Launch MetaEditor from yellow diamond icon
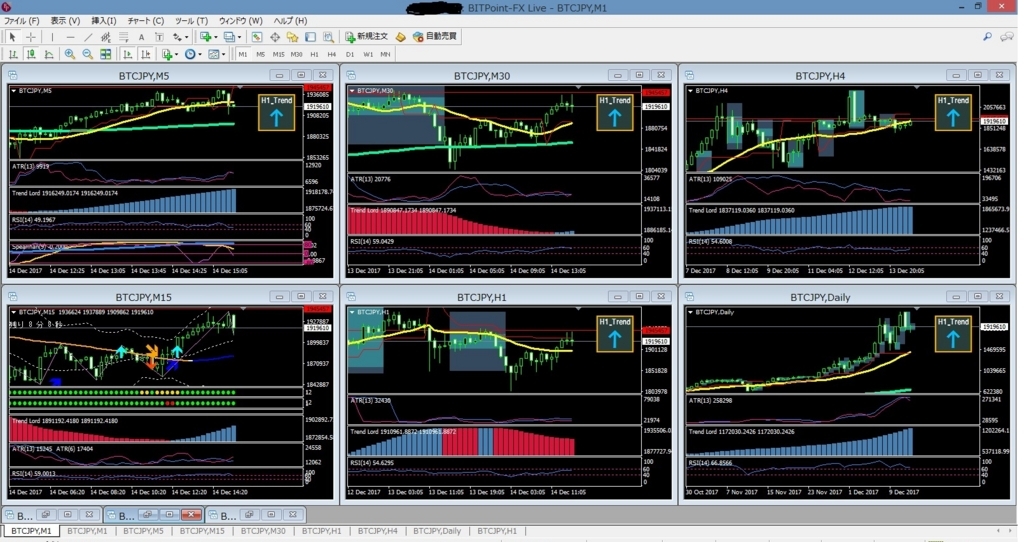 coord(400,37)
